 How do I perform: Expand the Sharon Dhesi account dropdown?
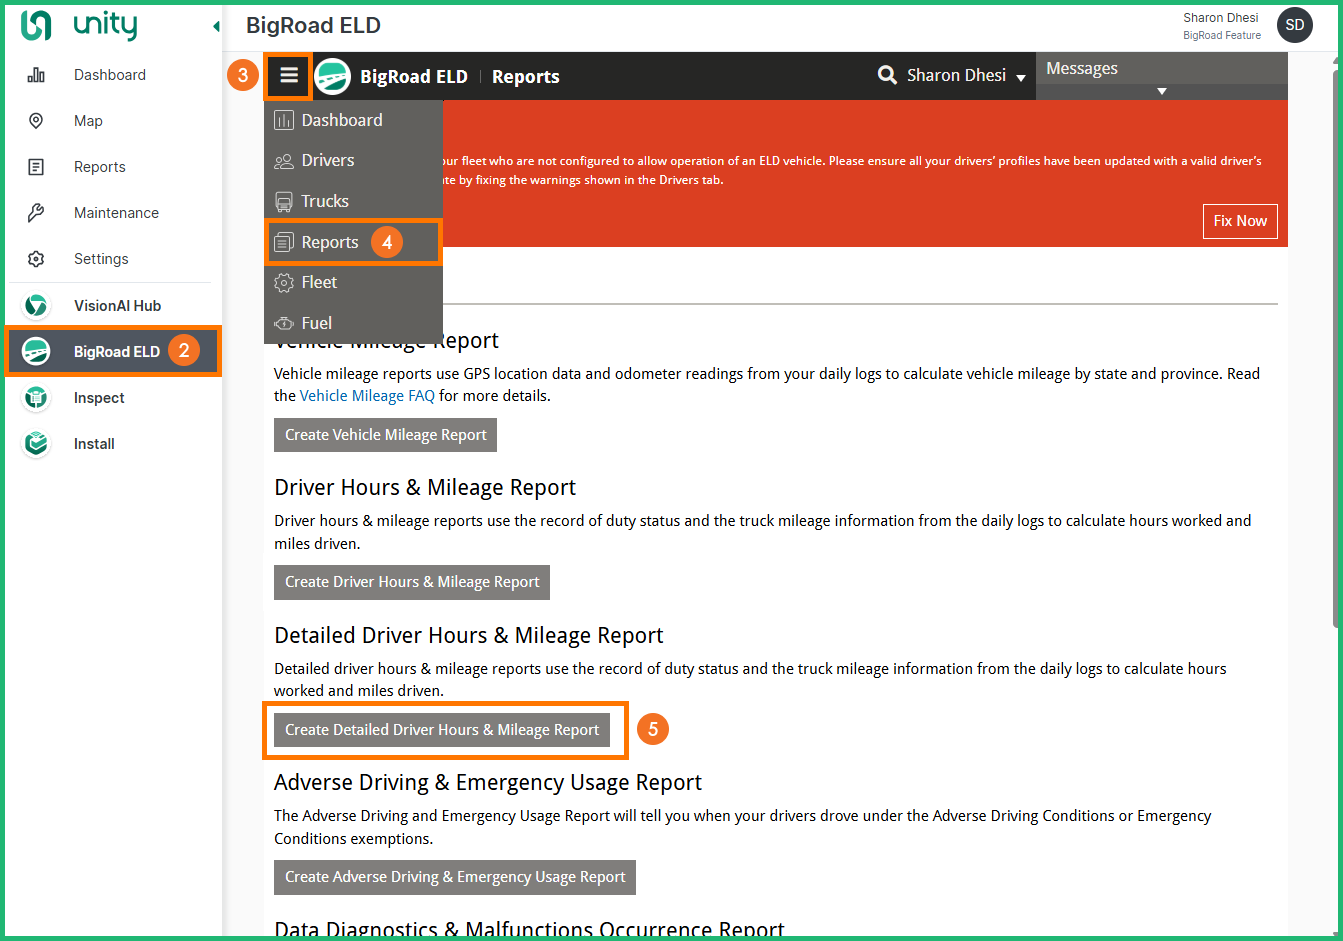click(1020, 78)
